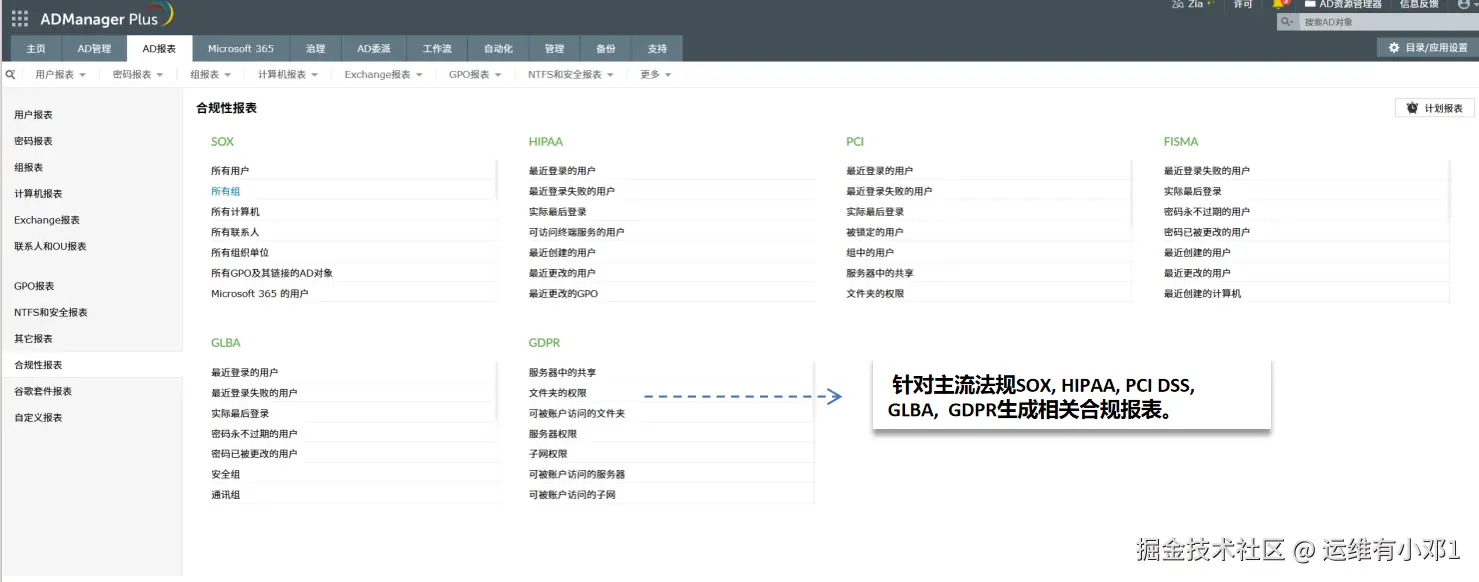The width and height of the screenshot is (1479, 582).
Task: Click the schedule icon on 计划报表 button
Action: click(1412, 108)
